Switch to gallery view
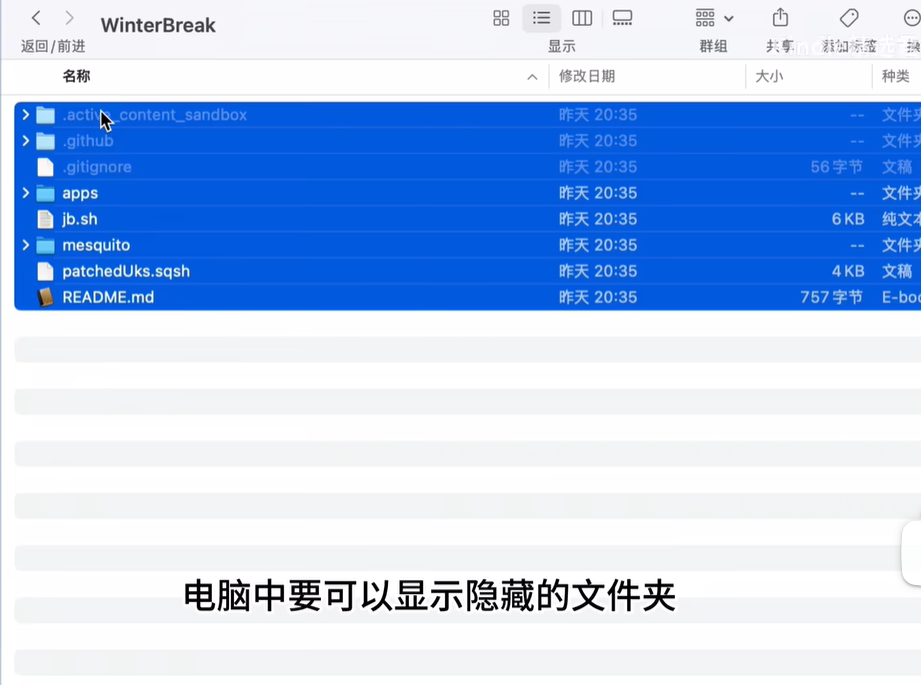 [622, 18]
